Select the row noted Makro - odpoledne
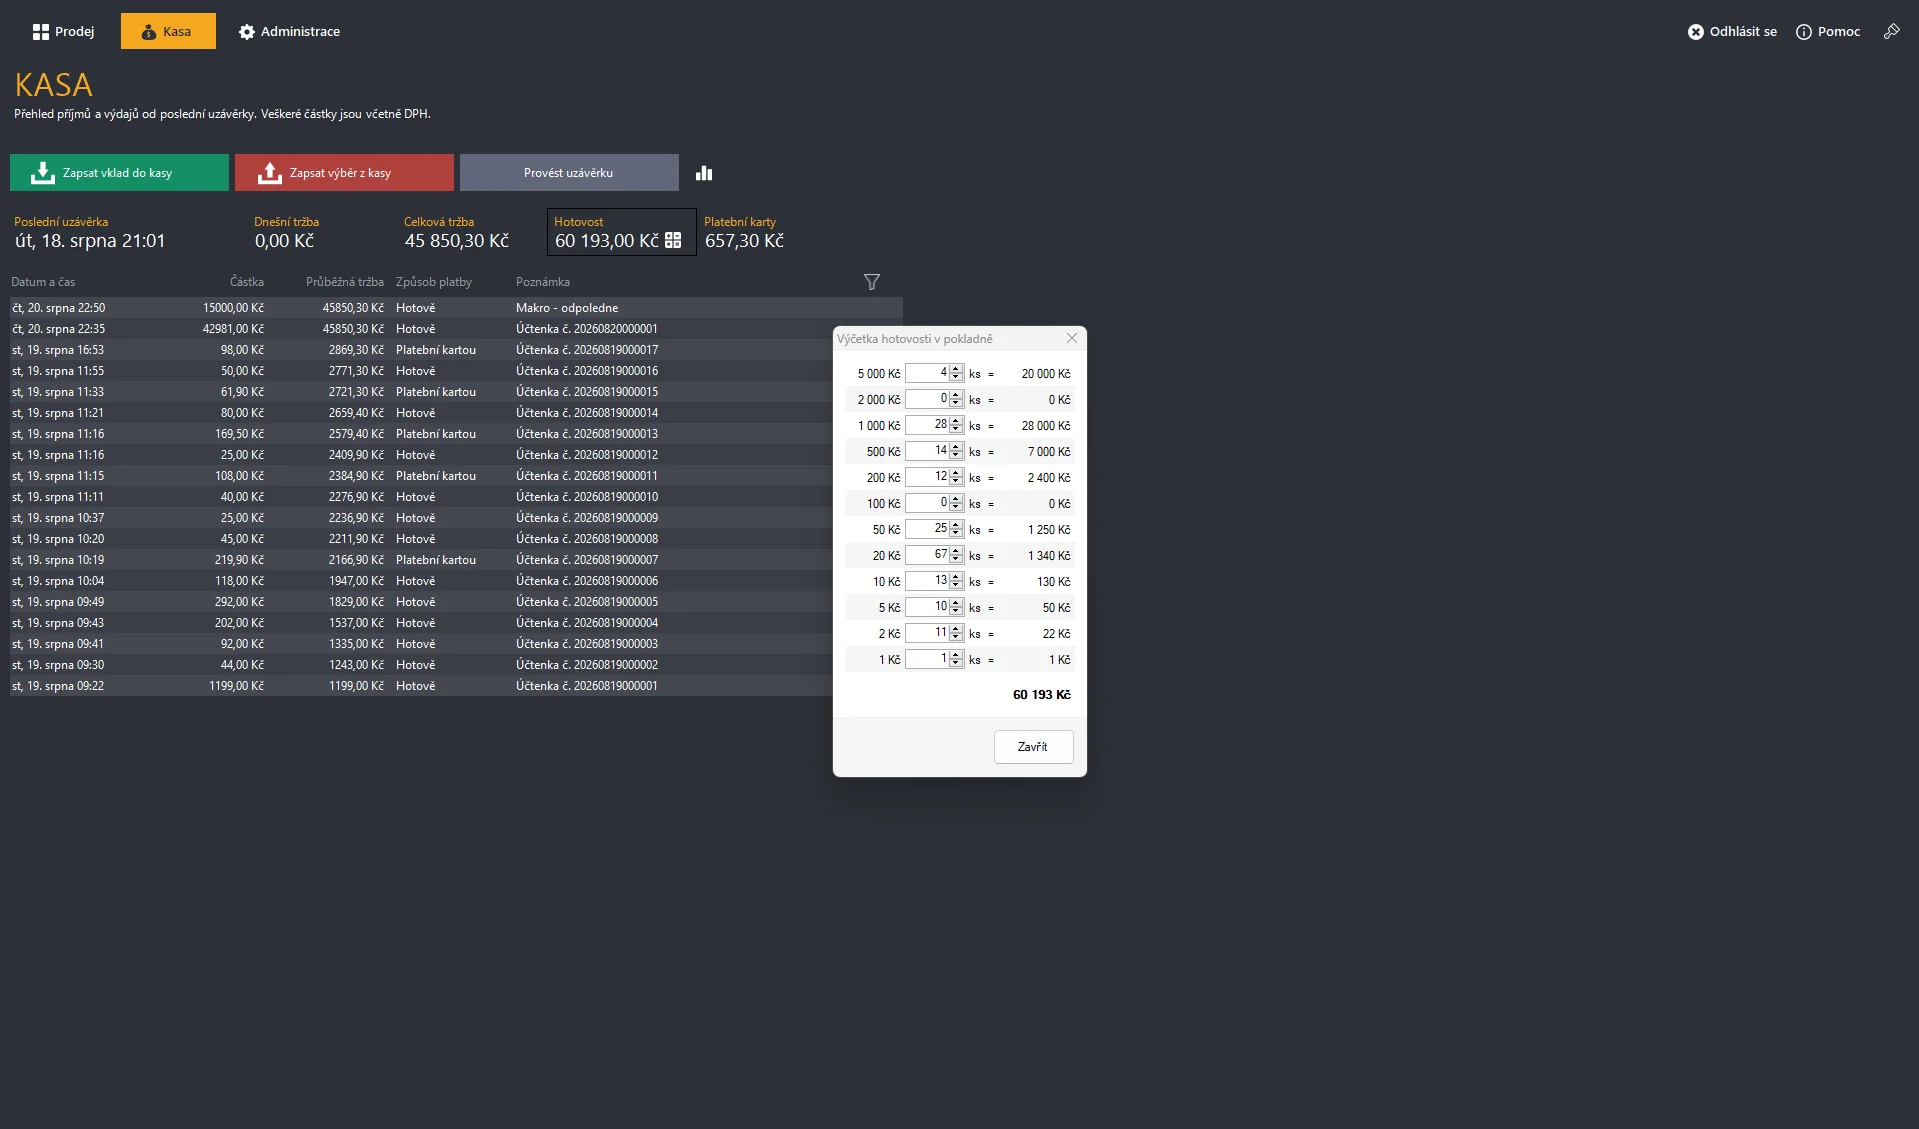 click(456, 308)
